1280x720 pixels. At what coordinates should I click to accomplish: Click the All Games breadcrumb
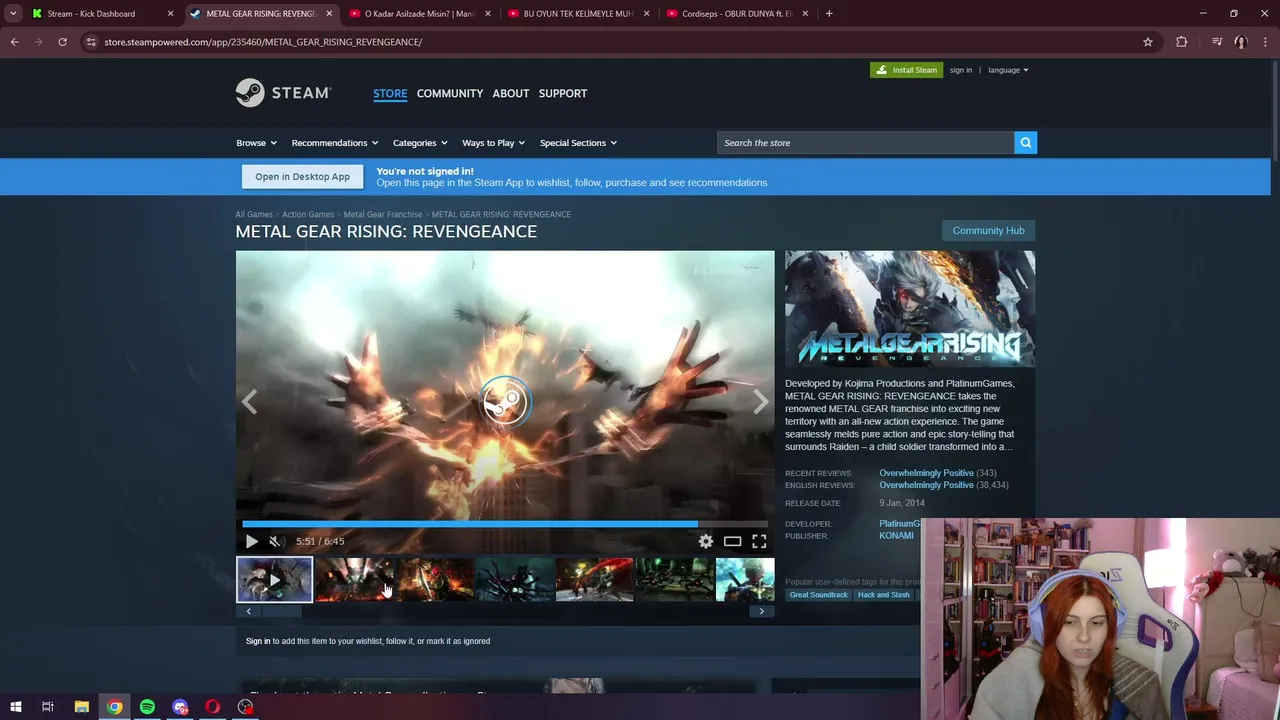[254, 214]
